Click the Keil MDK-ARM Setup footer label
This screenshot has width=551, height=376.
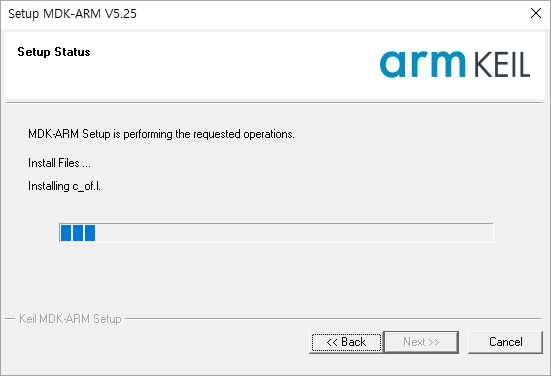tap(70, 319)
